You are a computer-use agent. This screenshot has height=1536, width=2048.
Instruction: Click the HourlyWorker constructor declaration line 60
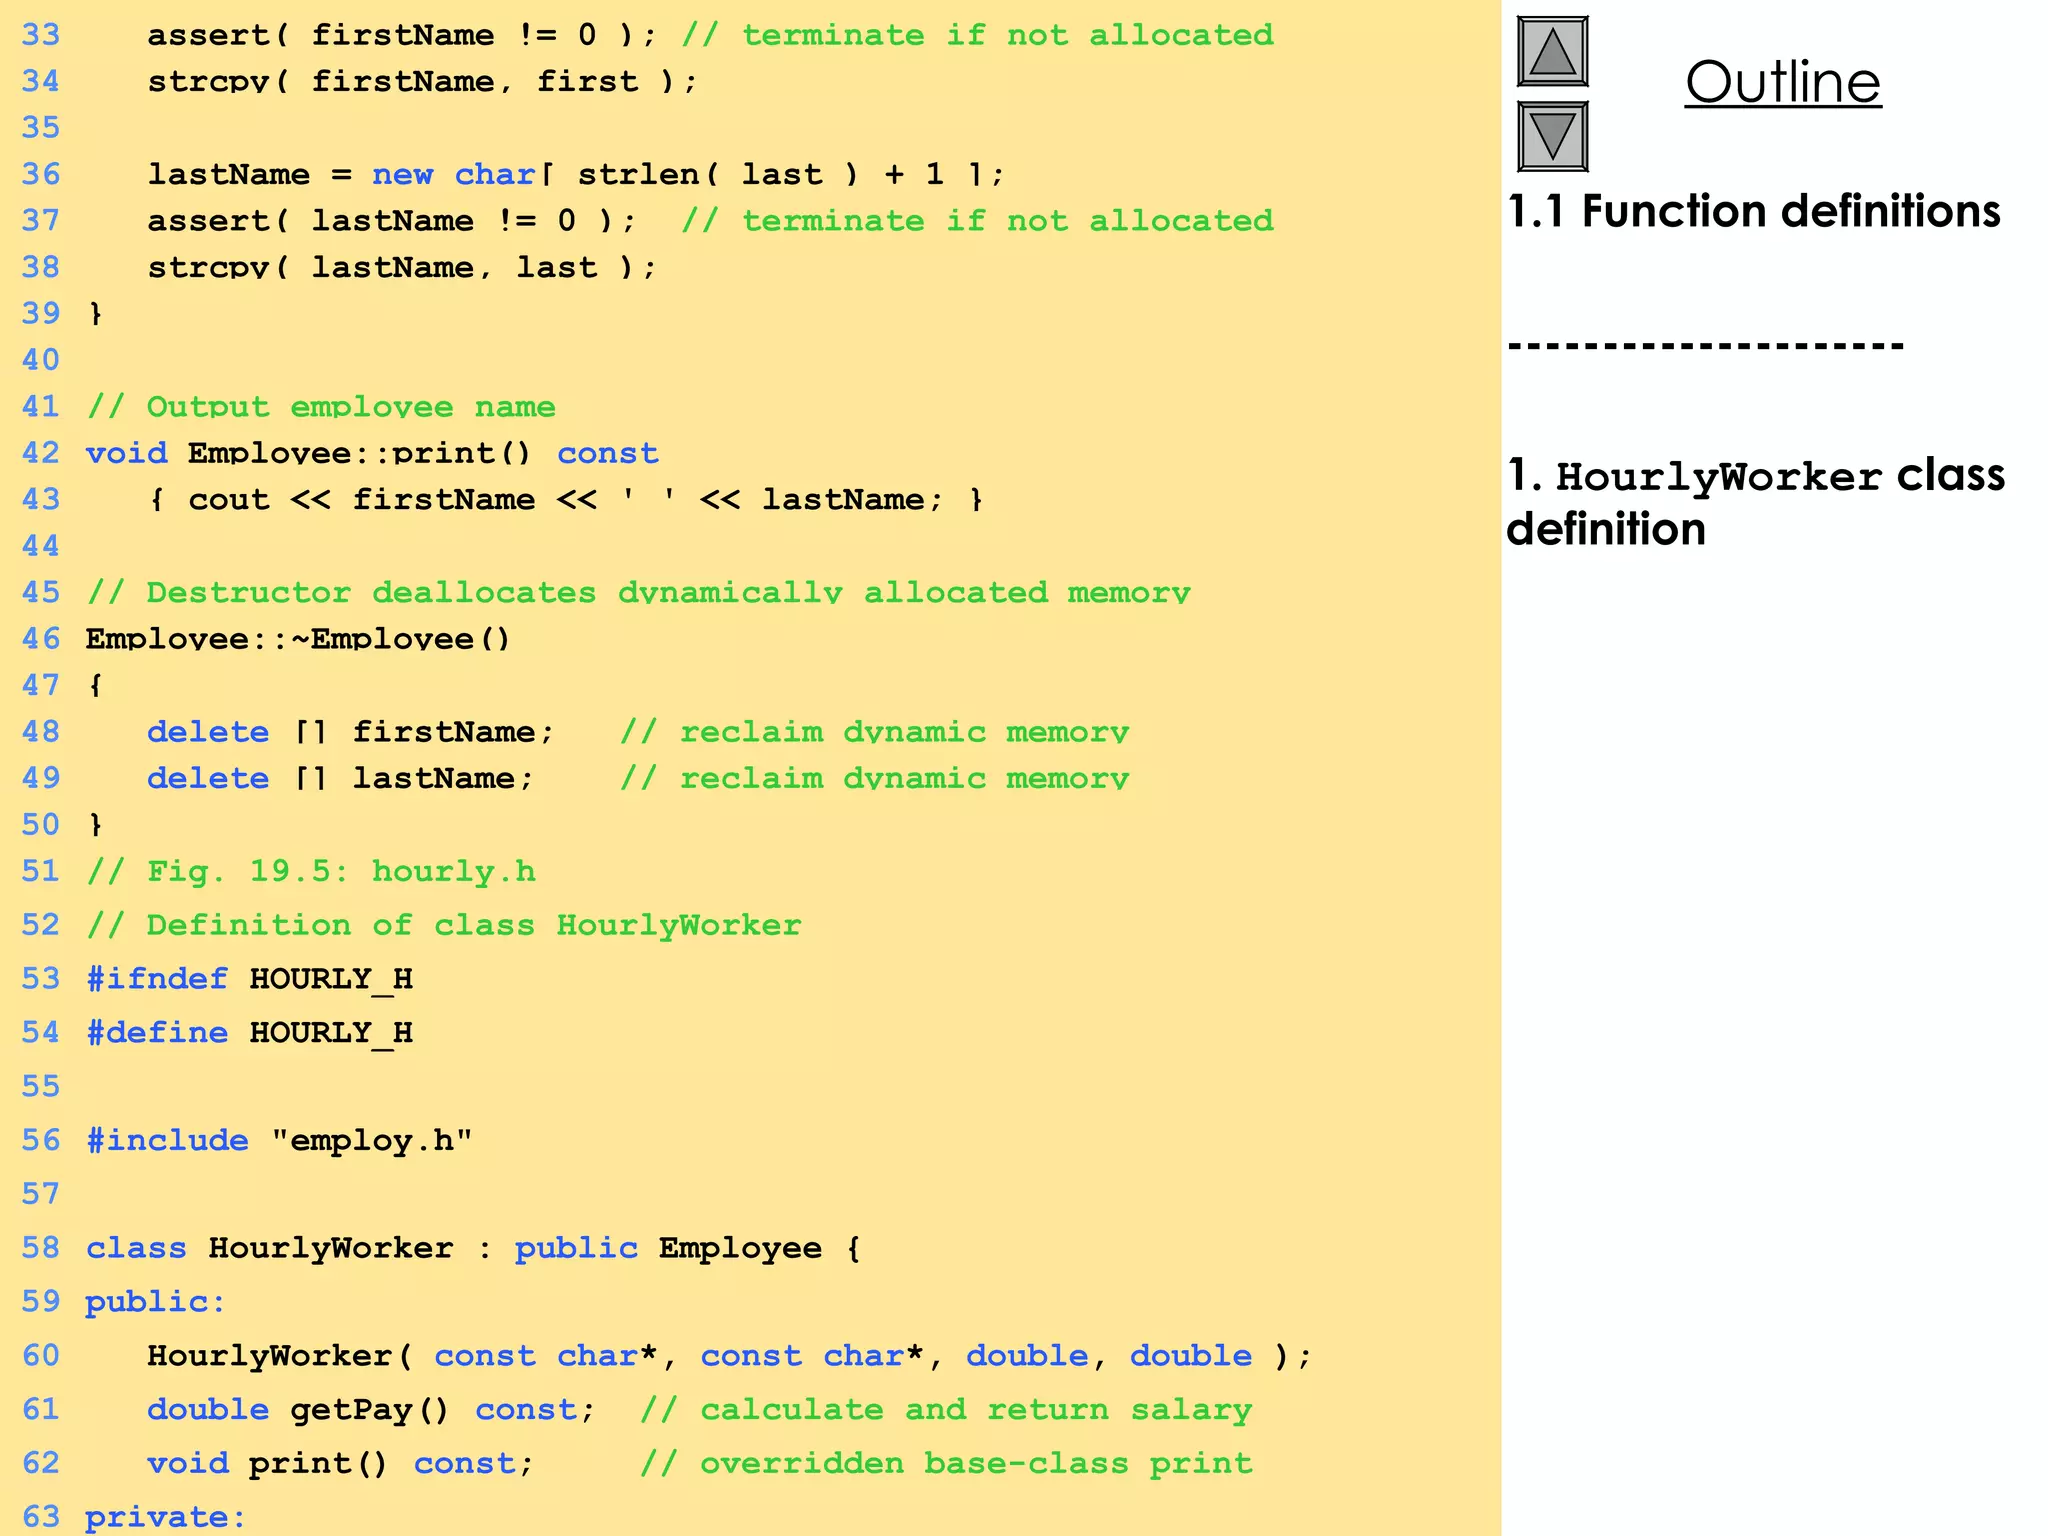(729, 1356)
